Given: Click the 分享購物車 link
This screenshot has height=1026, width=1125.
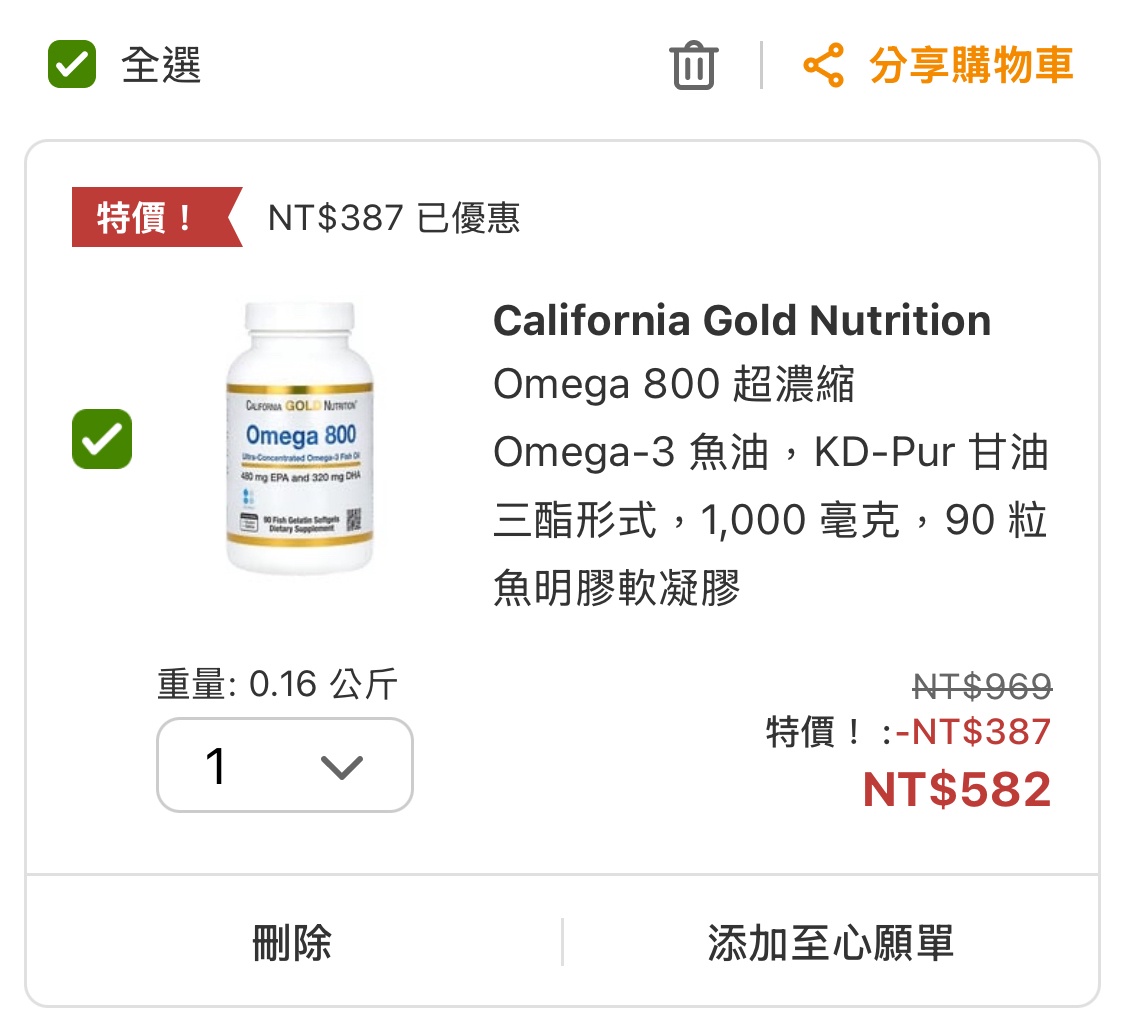Looking at the screenshot, I should [x=971, y=66].
